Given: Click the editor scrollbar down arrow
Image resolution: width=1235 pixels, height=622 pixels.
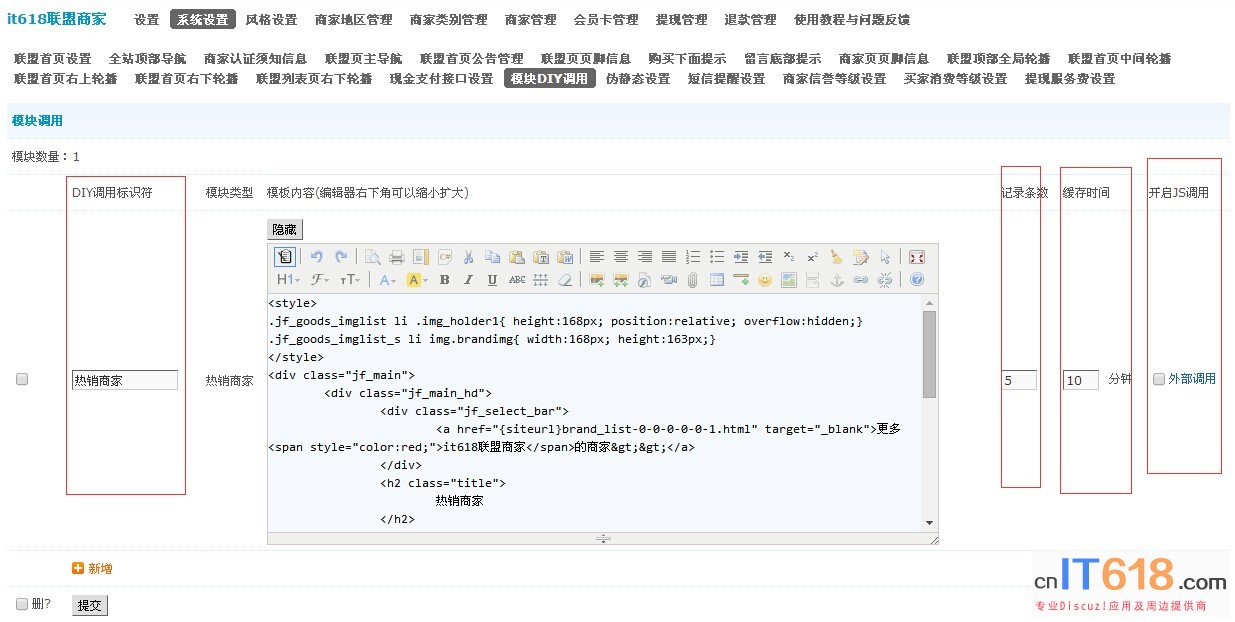Looking at the screenshot, I should [x=930, y=522].
